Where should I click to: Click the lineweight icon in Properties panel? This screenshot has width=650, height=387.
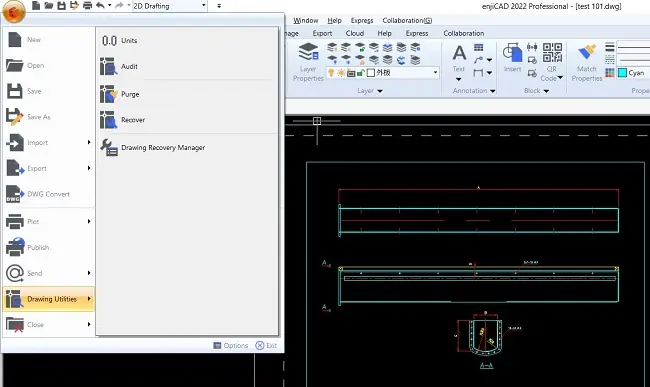coord(610,47)
